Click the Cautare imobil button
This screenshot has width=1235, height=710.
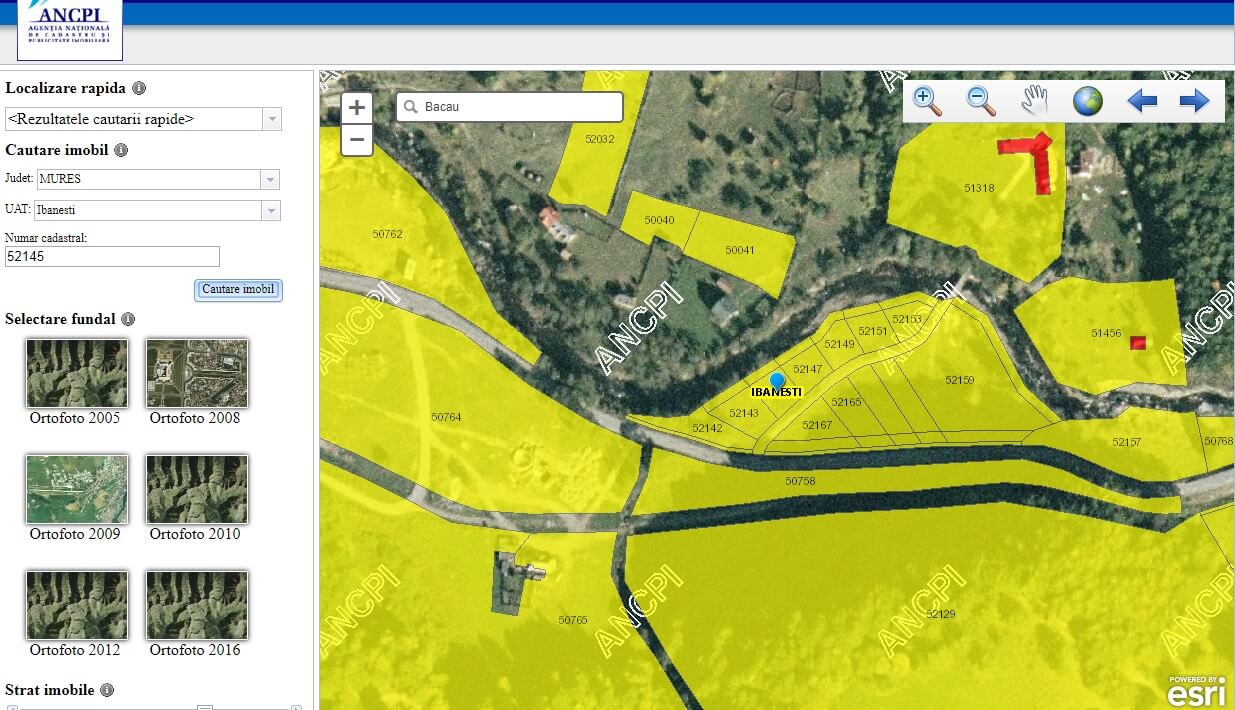click(x=238, y=290)
